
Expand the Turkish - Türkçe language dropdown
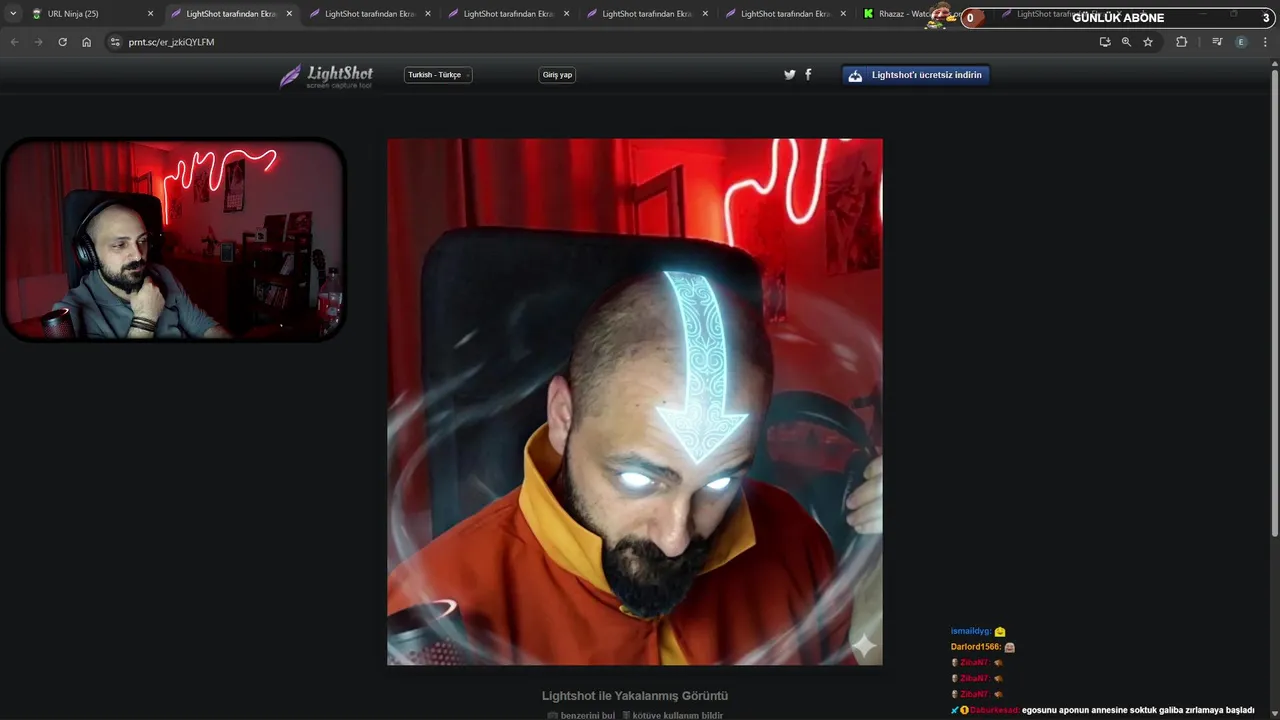(438, 75)
